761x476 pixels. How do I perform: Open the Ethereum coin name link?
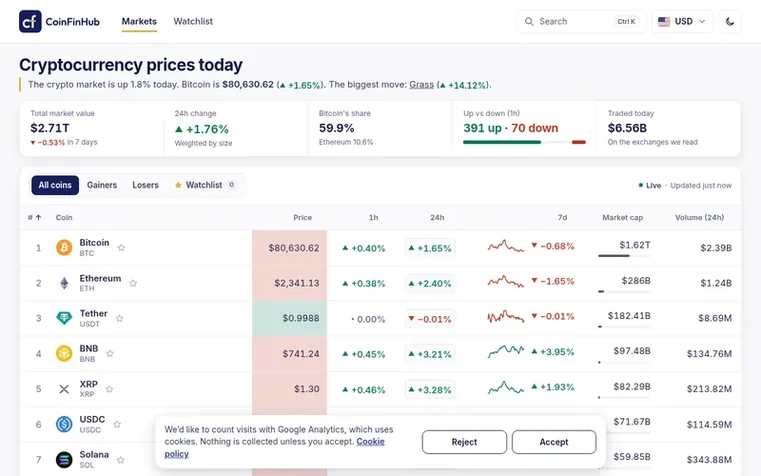tap(100, 278)
